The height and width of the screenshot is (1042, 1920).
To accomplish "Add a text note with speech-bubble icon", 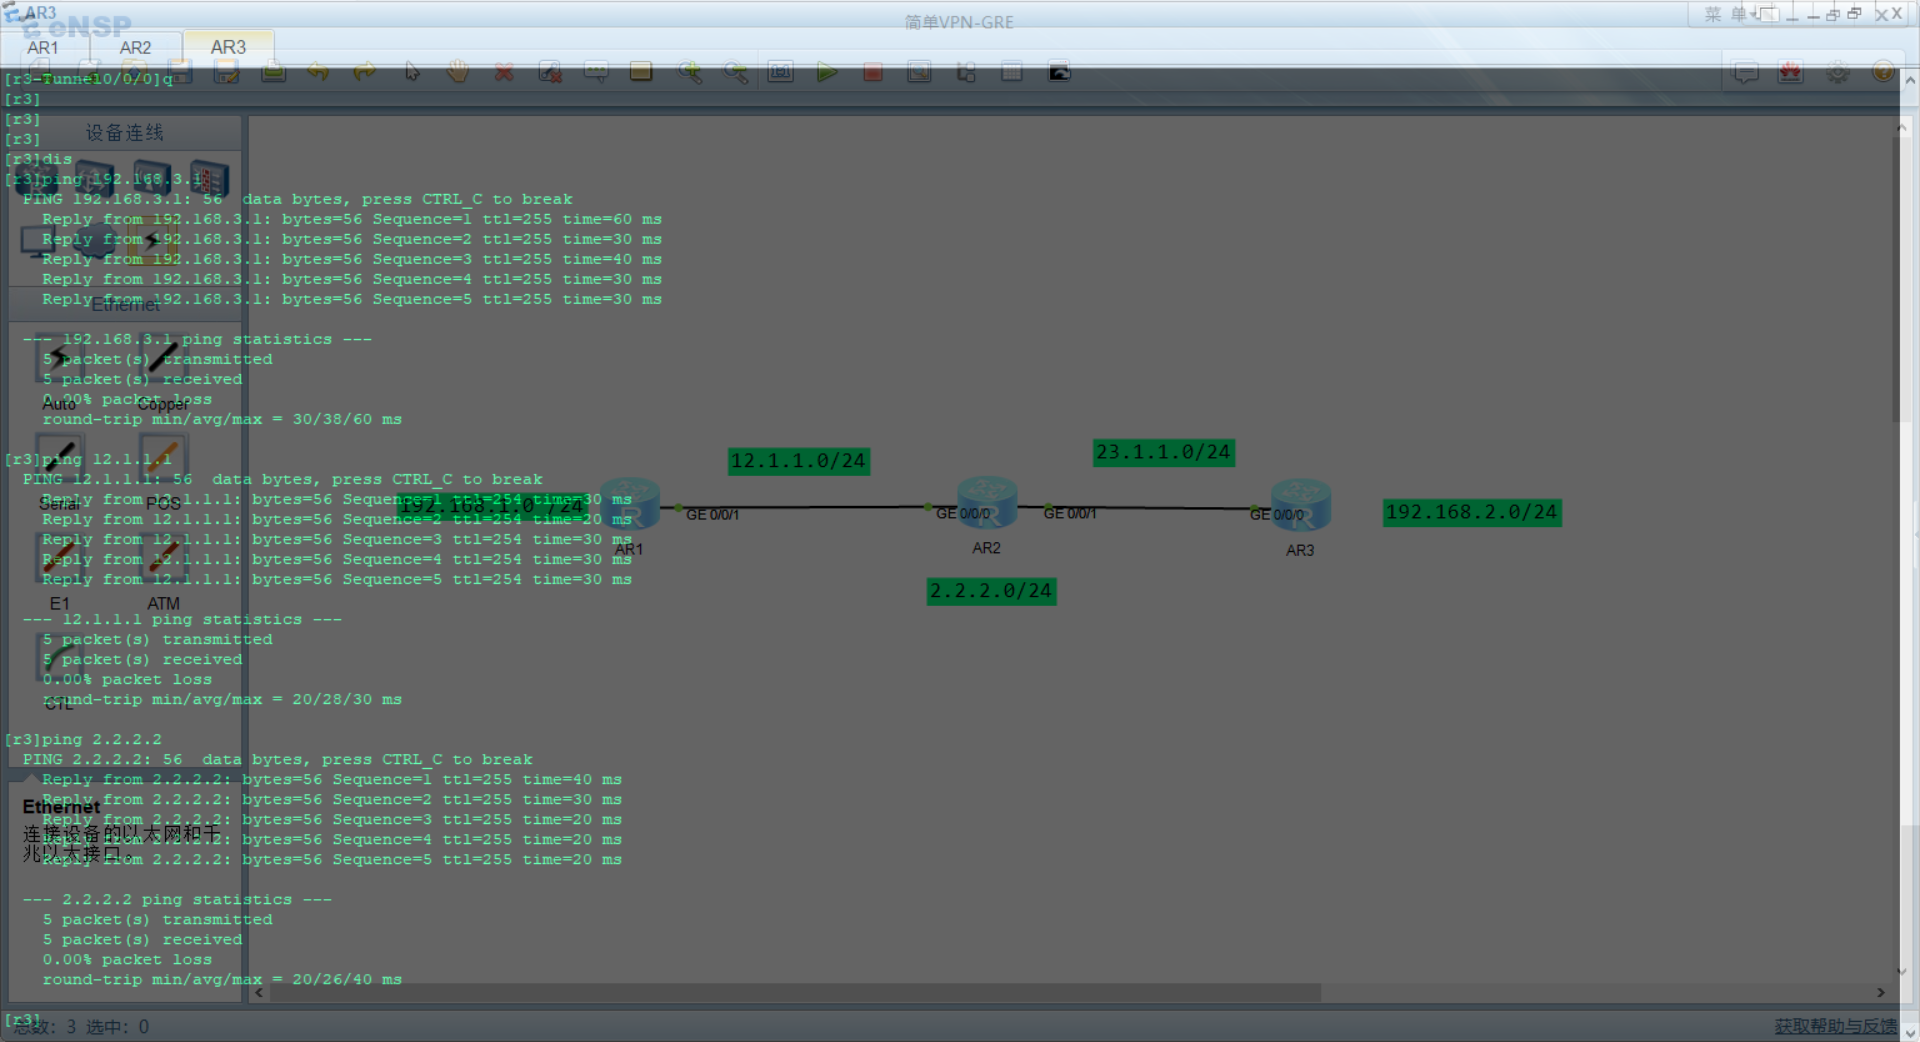I will [x=596, y=72].
